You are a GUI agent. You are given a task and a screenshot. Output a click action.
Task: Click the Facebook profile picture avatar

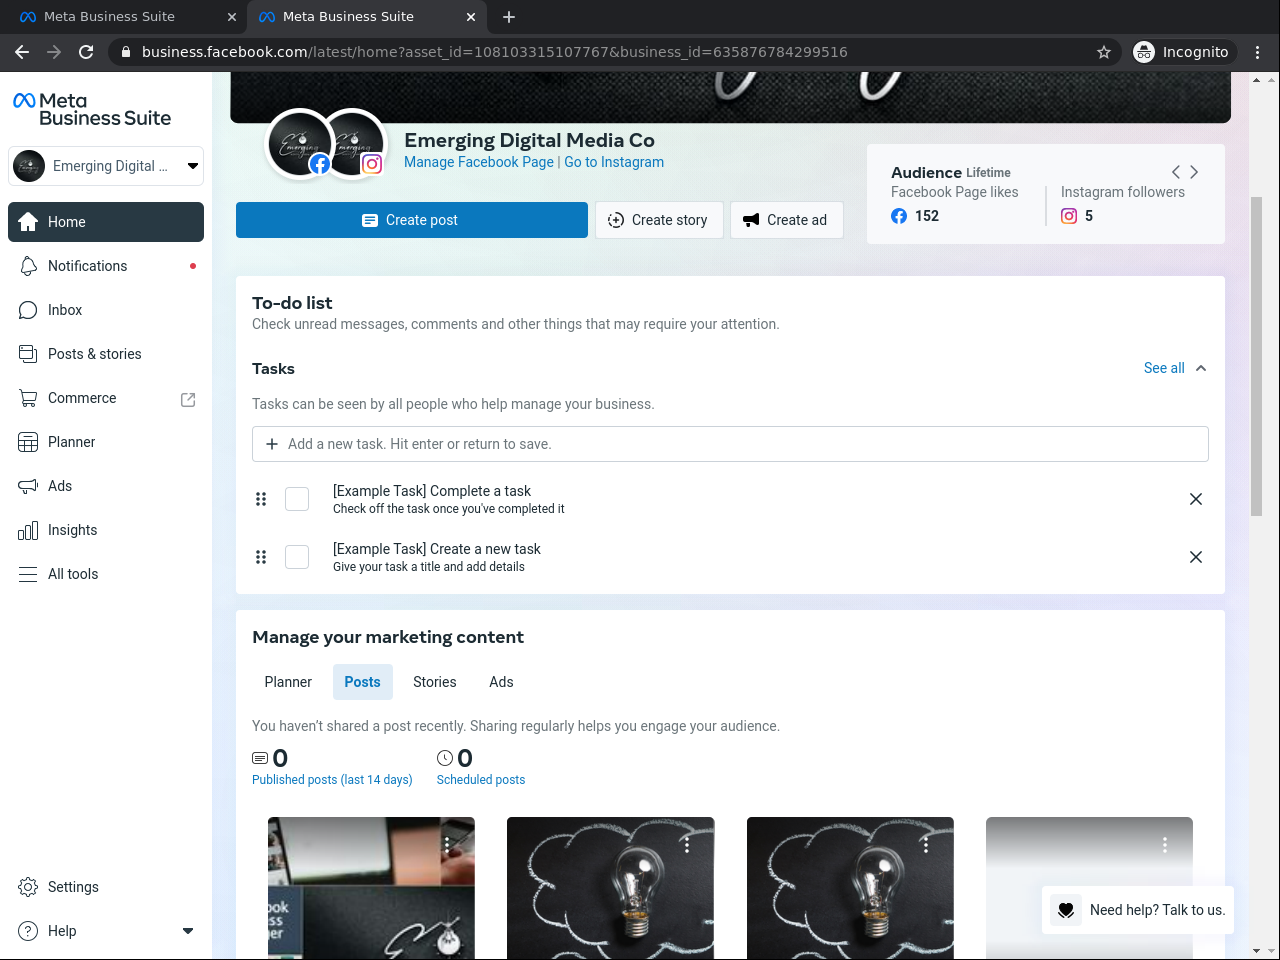299,144
